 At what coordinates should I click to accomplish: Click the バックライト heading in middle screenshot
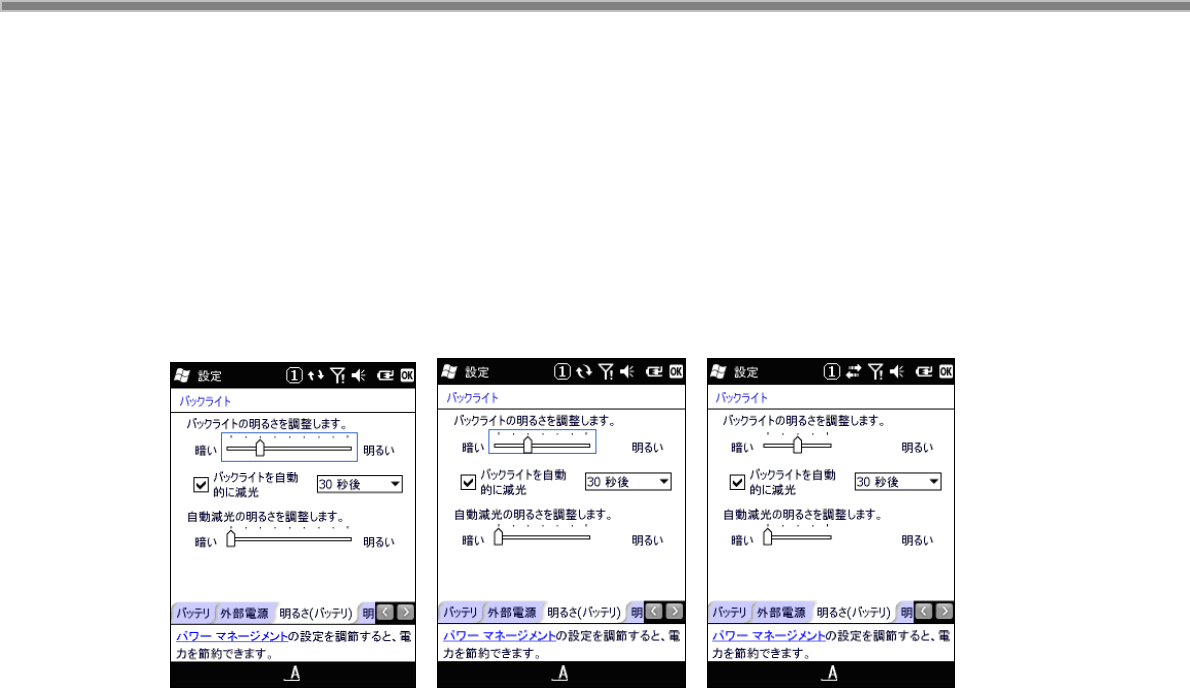coord(472,397)
